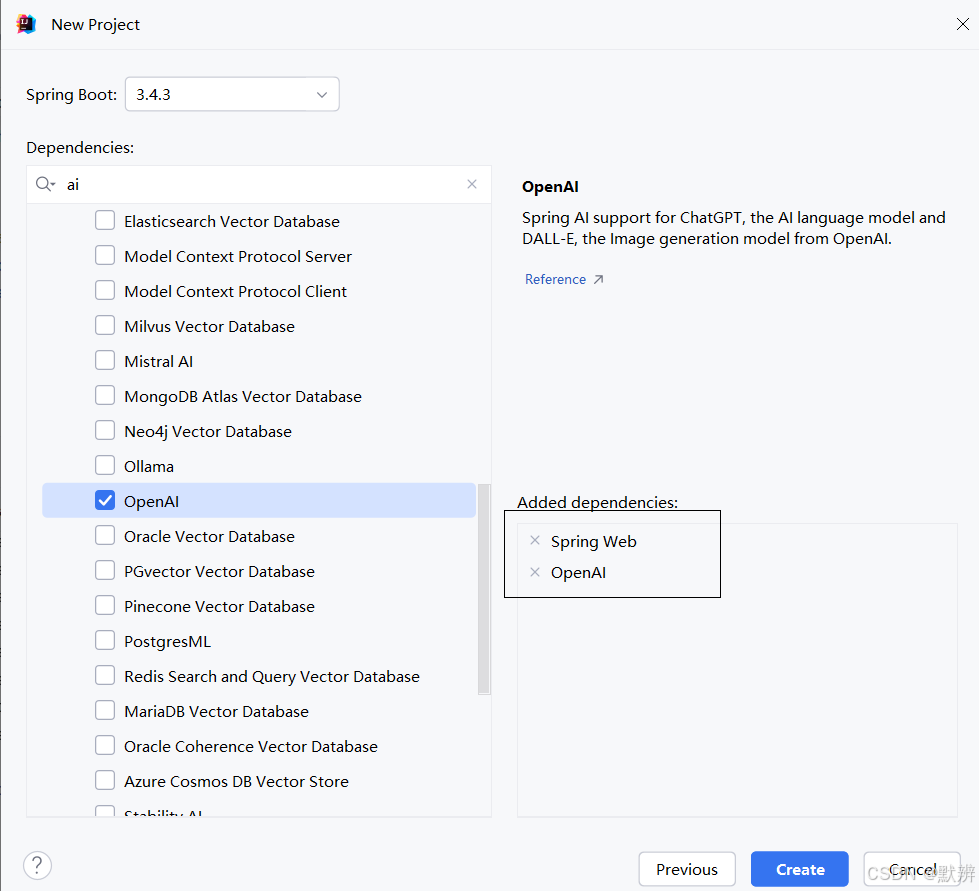Remove OpenAI from added dependencies
Image resolution: width=979 pixels, height=891 pixels.
click(535, 572)
